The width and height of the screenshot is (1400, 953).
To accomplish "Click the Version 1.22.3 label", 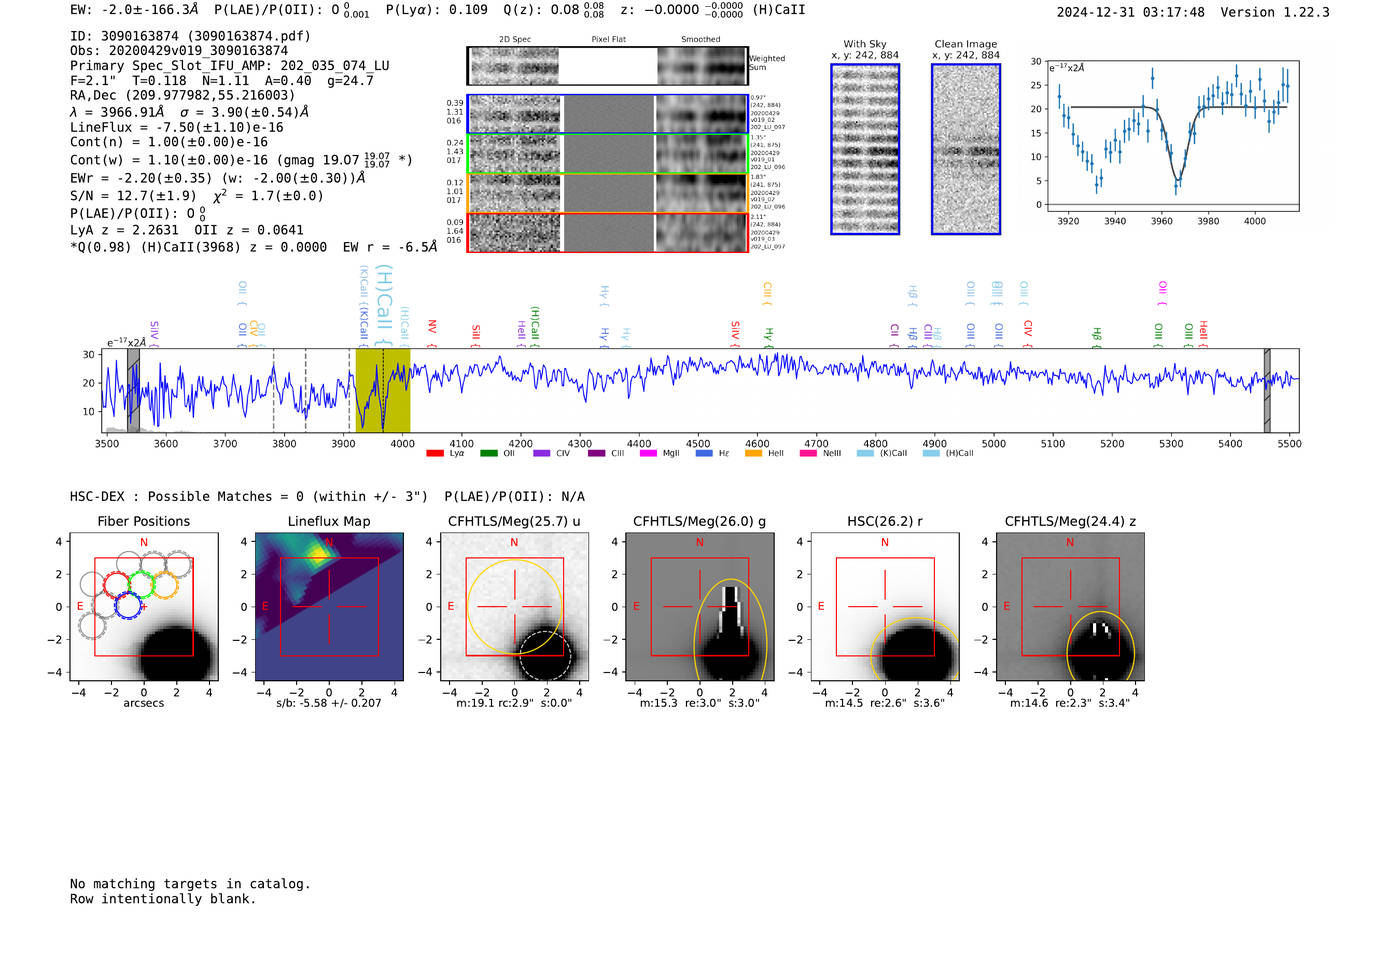I will (x=1275, y=12).
